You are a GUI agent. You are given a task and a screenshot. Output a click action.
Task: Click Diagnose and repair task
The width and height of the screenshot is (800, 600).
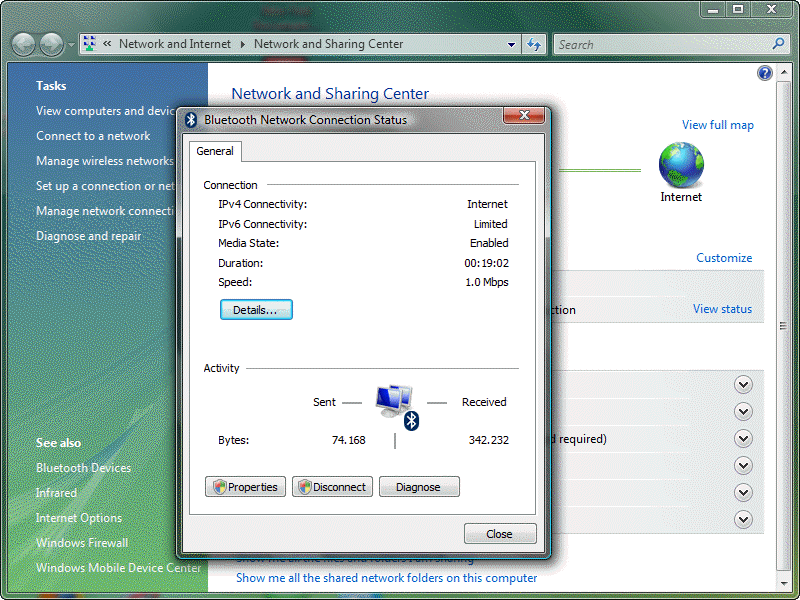[x=89, y=236]
